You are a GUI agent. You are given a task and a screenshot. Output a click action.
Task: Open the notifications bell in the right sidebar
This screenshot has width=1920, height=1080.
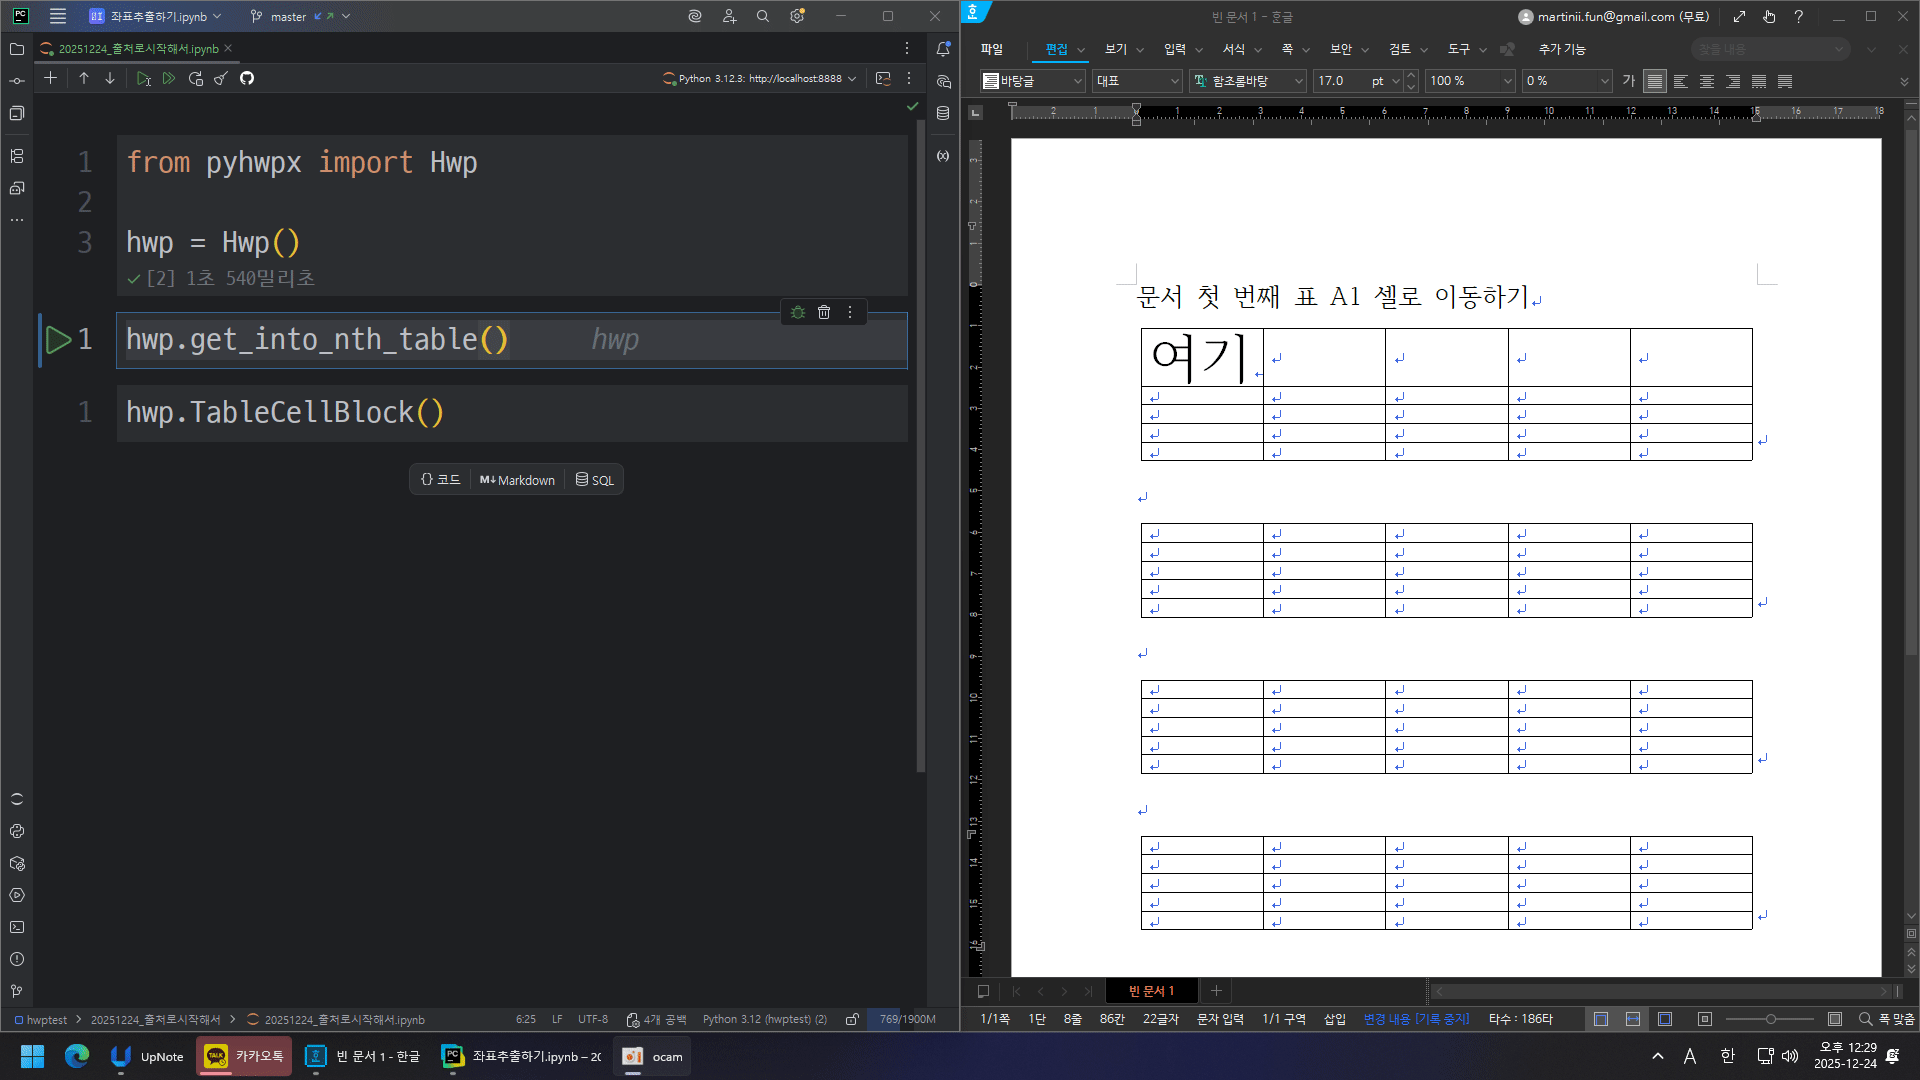click(941, 48)
